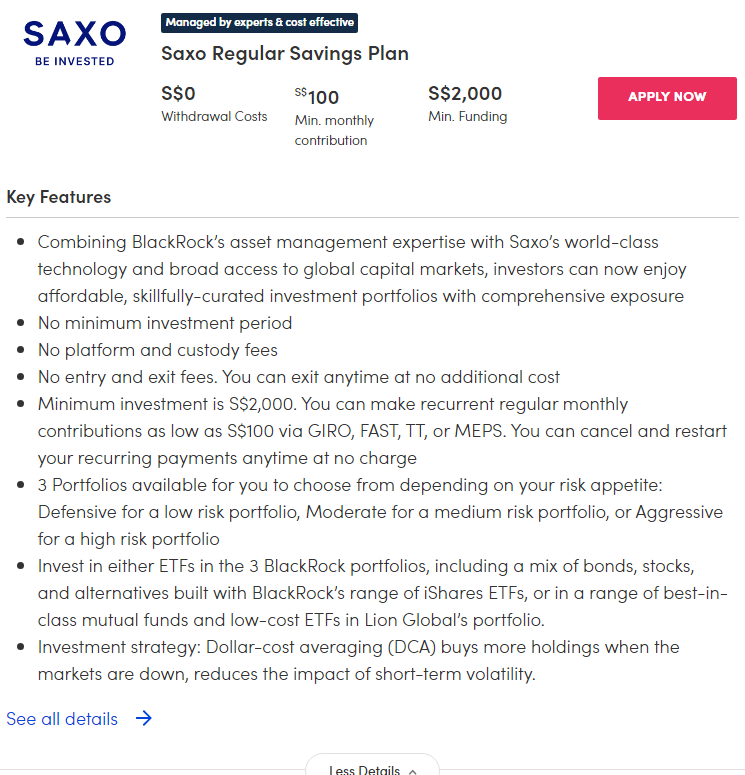Collapse using the chevron next to Less Details

click(413, 771)
